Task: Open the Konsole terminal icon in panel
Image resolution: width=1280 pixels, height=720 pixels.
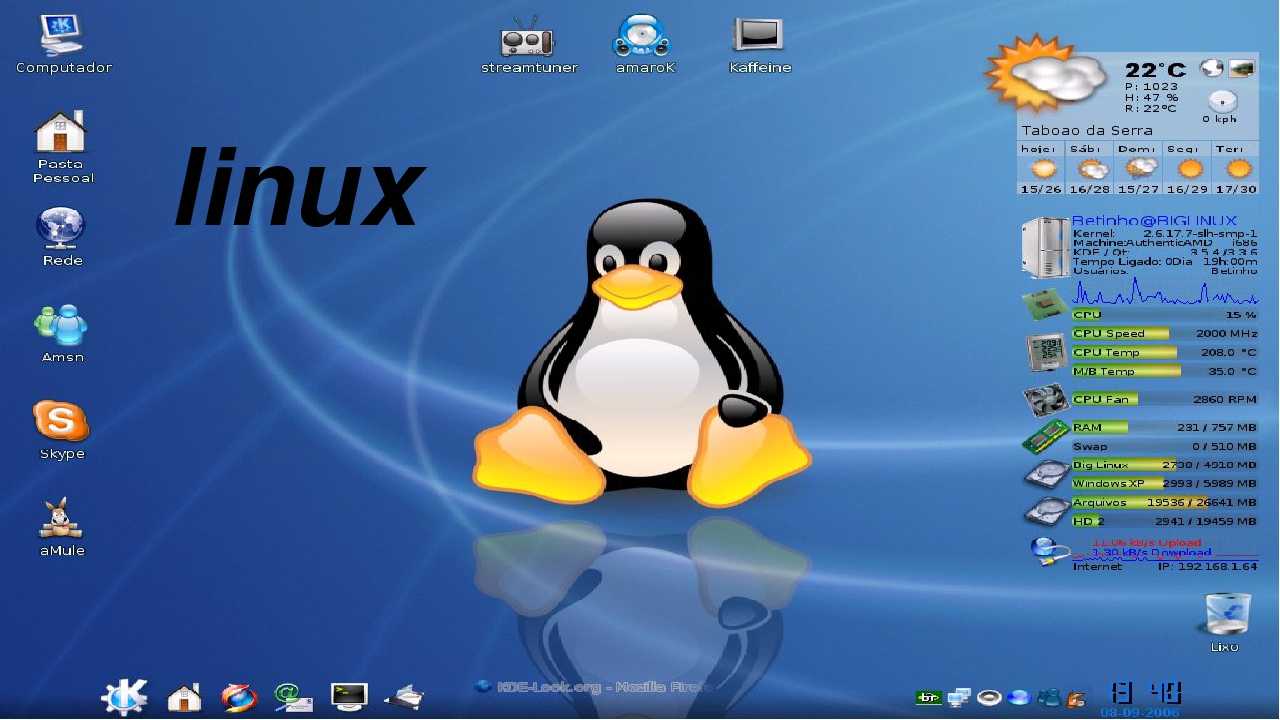Action: point(349,696)
